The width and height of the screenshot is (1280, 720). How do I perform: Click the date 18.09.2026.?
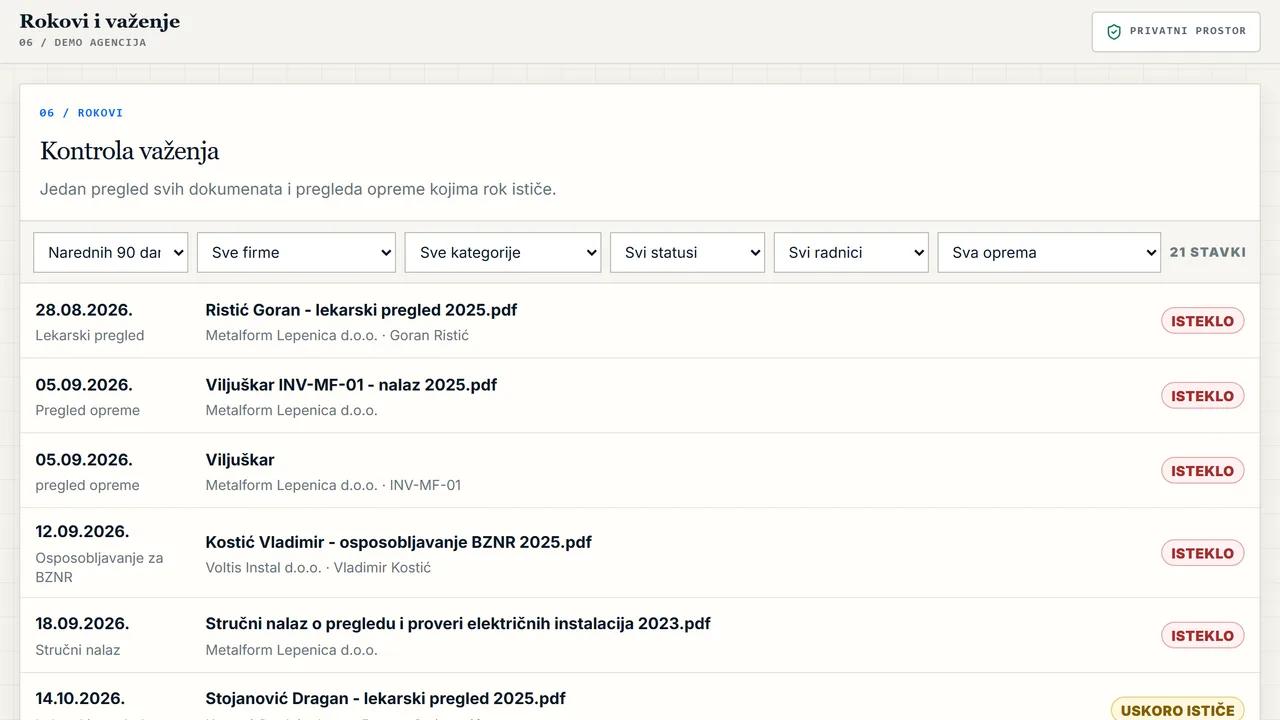82,623
